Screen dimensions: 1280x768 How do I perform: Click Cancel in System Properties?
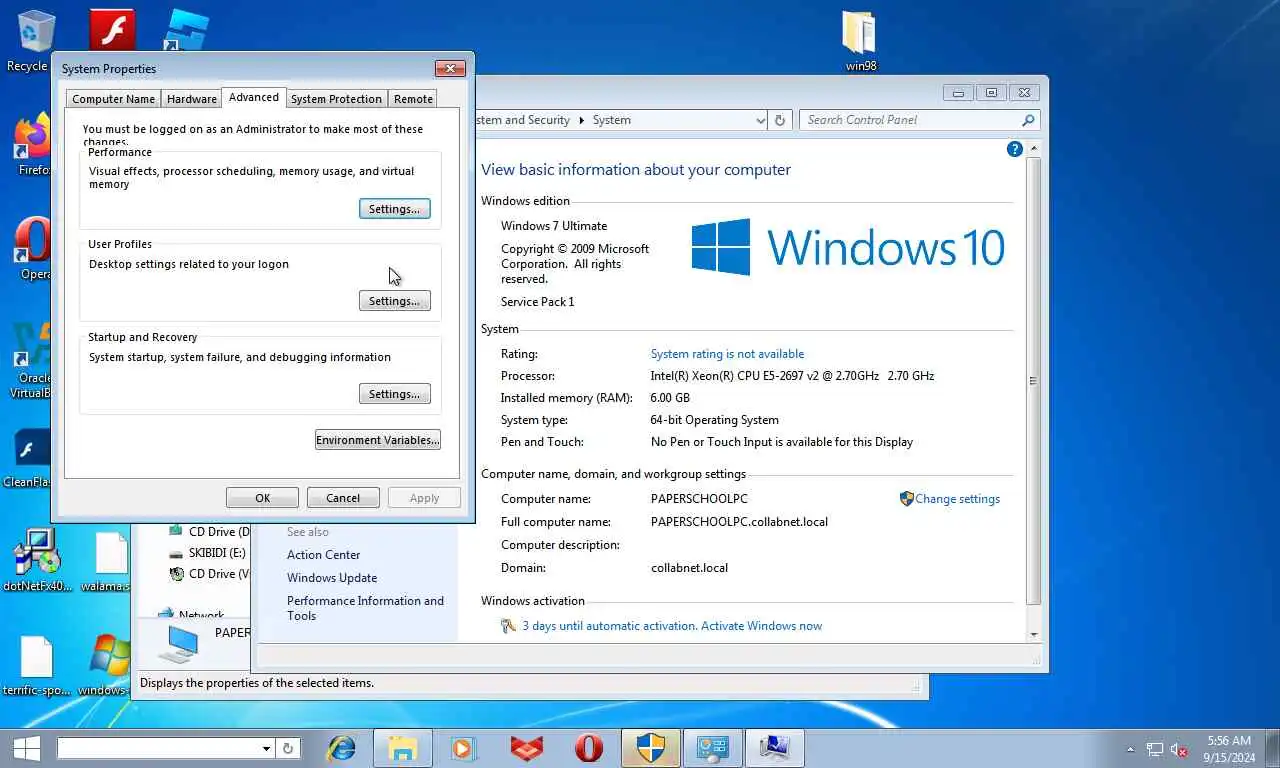tap(343, 498)
